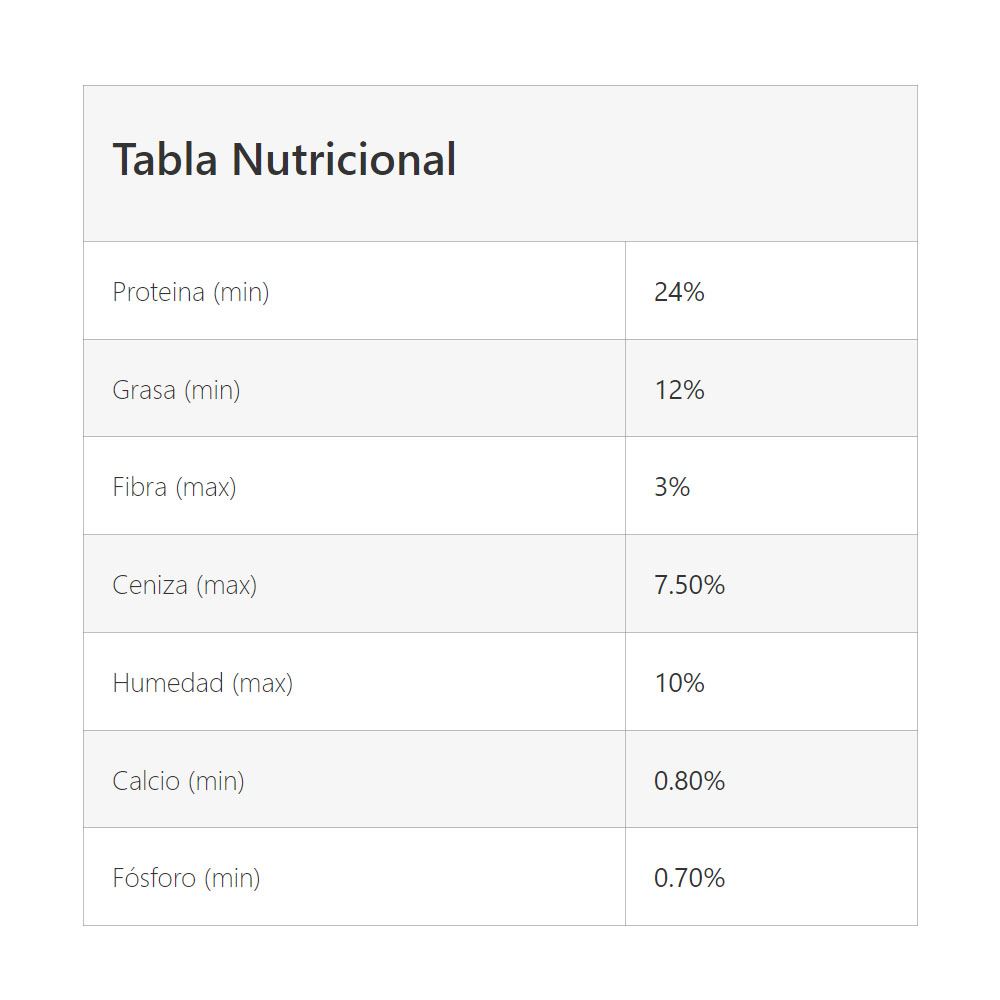
Task: Click the 12% fat value
Action: (x=679, y=390)
